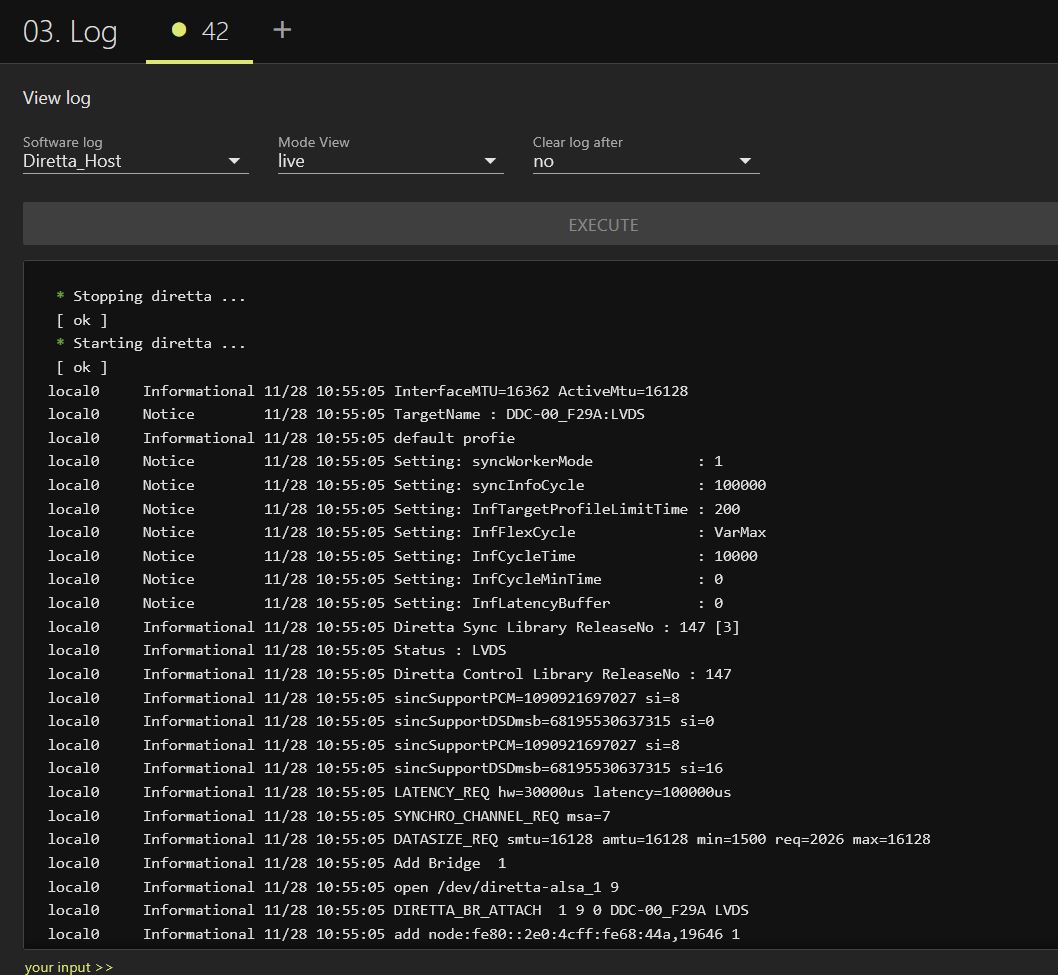This screenshot has height=975, width=1058.
Task: Select the Diretta Control Library ReleaseNo line
Action: pos(389,674)
